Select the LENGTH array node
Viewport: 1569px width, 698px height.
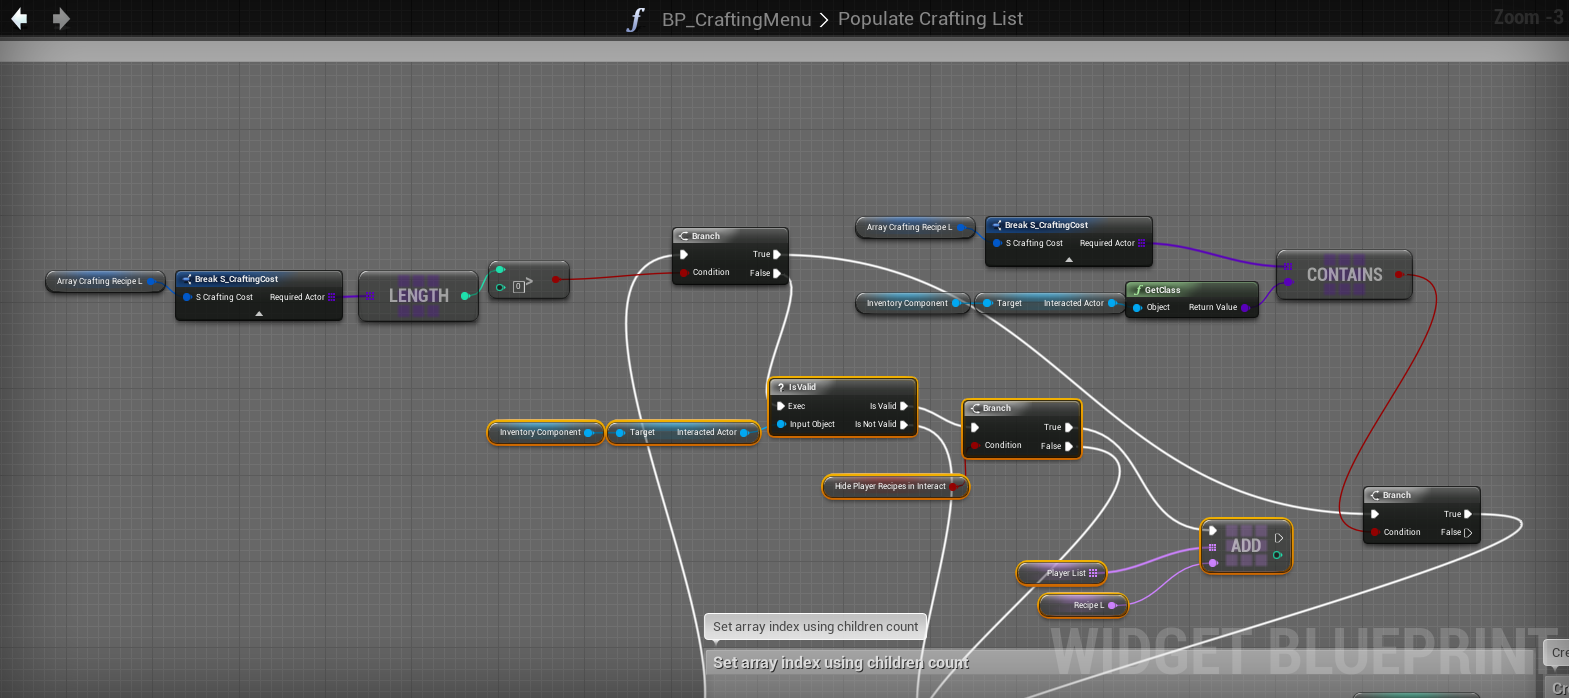pos(418,296)
